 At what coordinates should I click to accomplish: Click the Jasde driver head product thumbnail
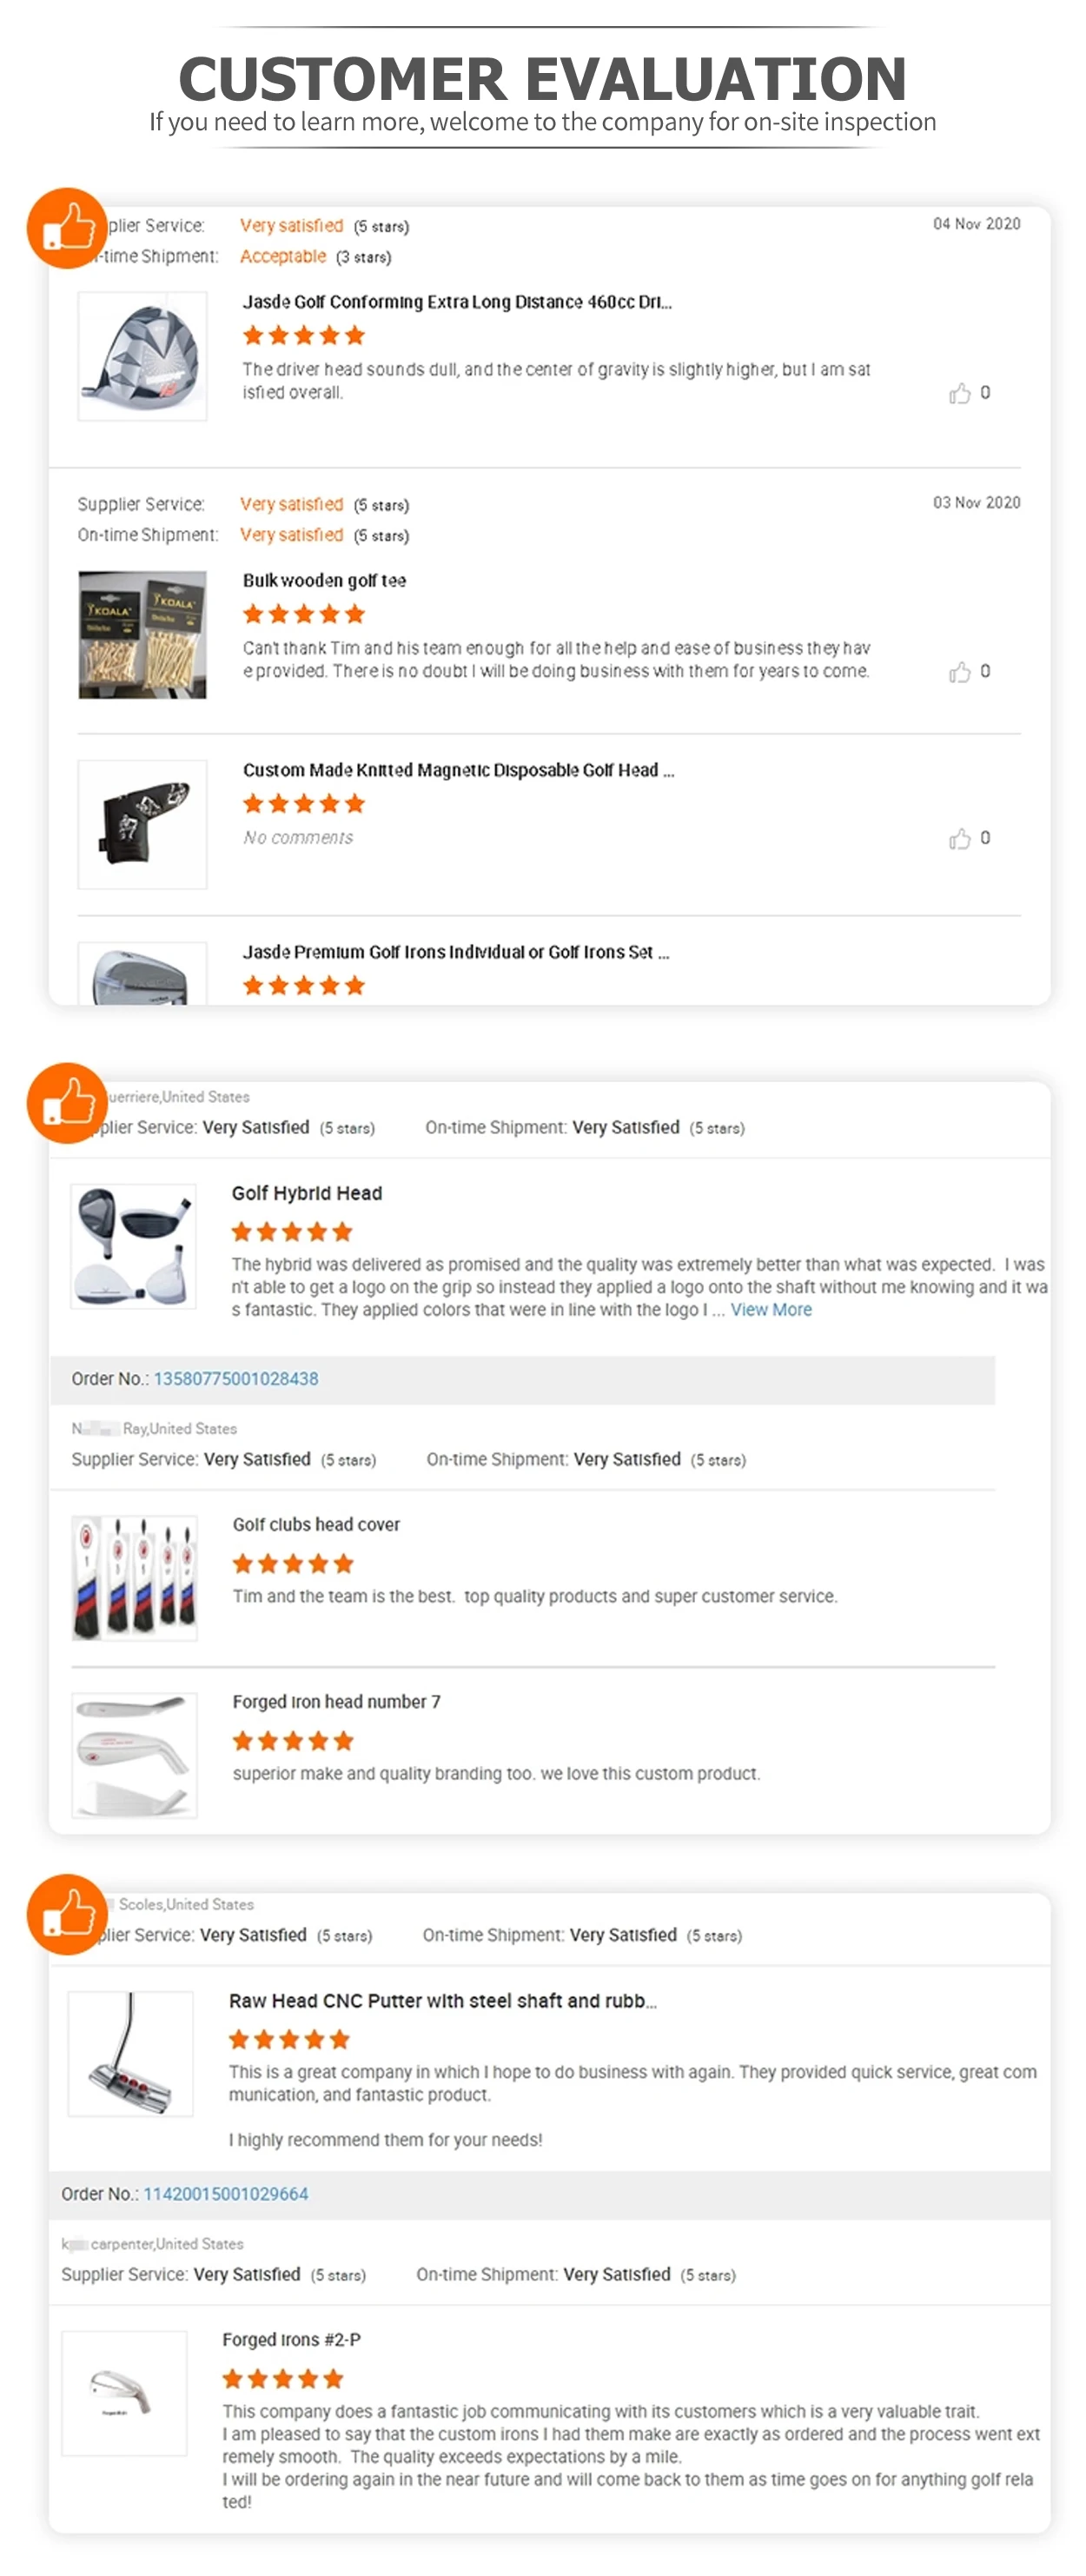pos(142,356)
